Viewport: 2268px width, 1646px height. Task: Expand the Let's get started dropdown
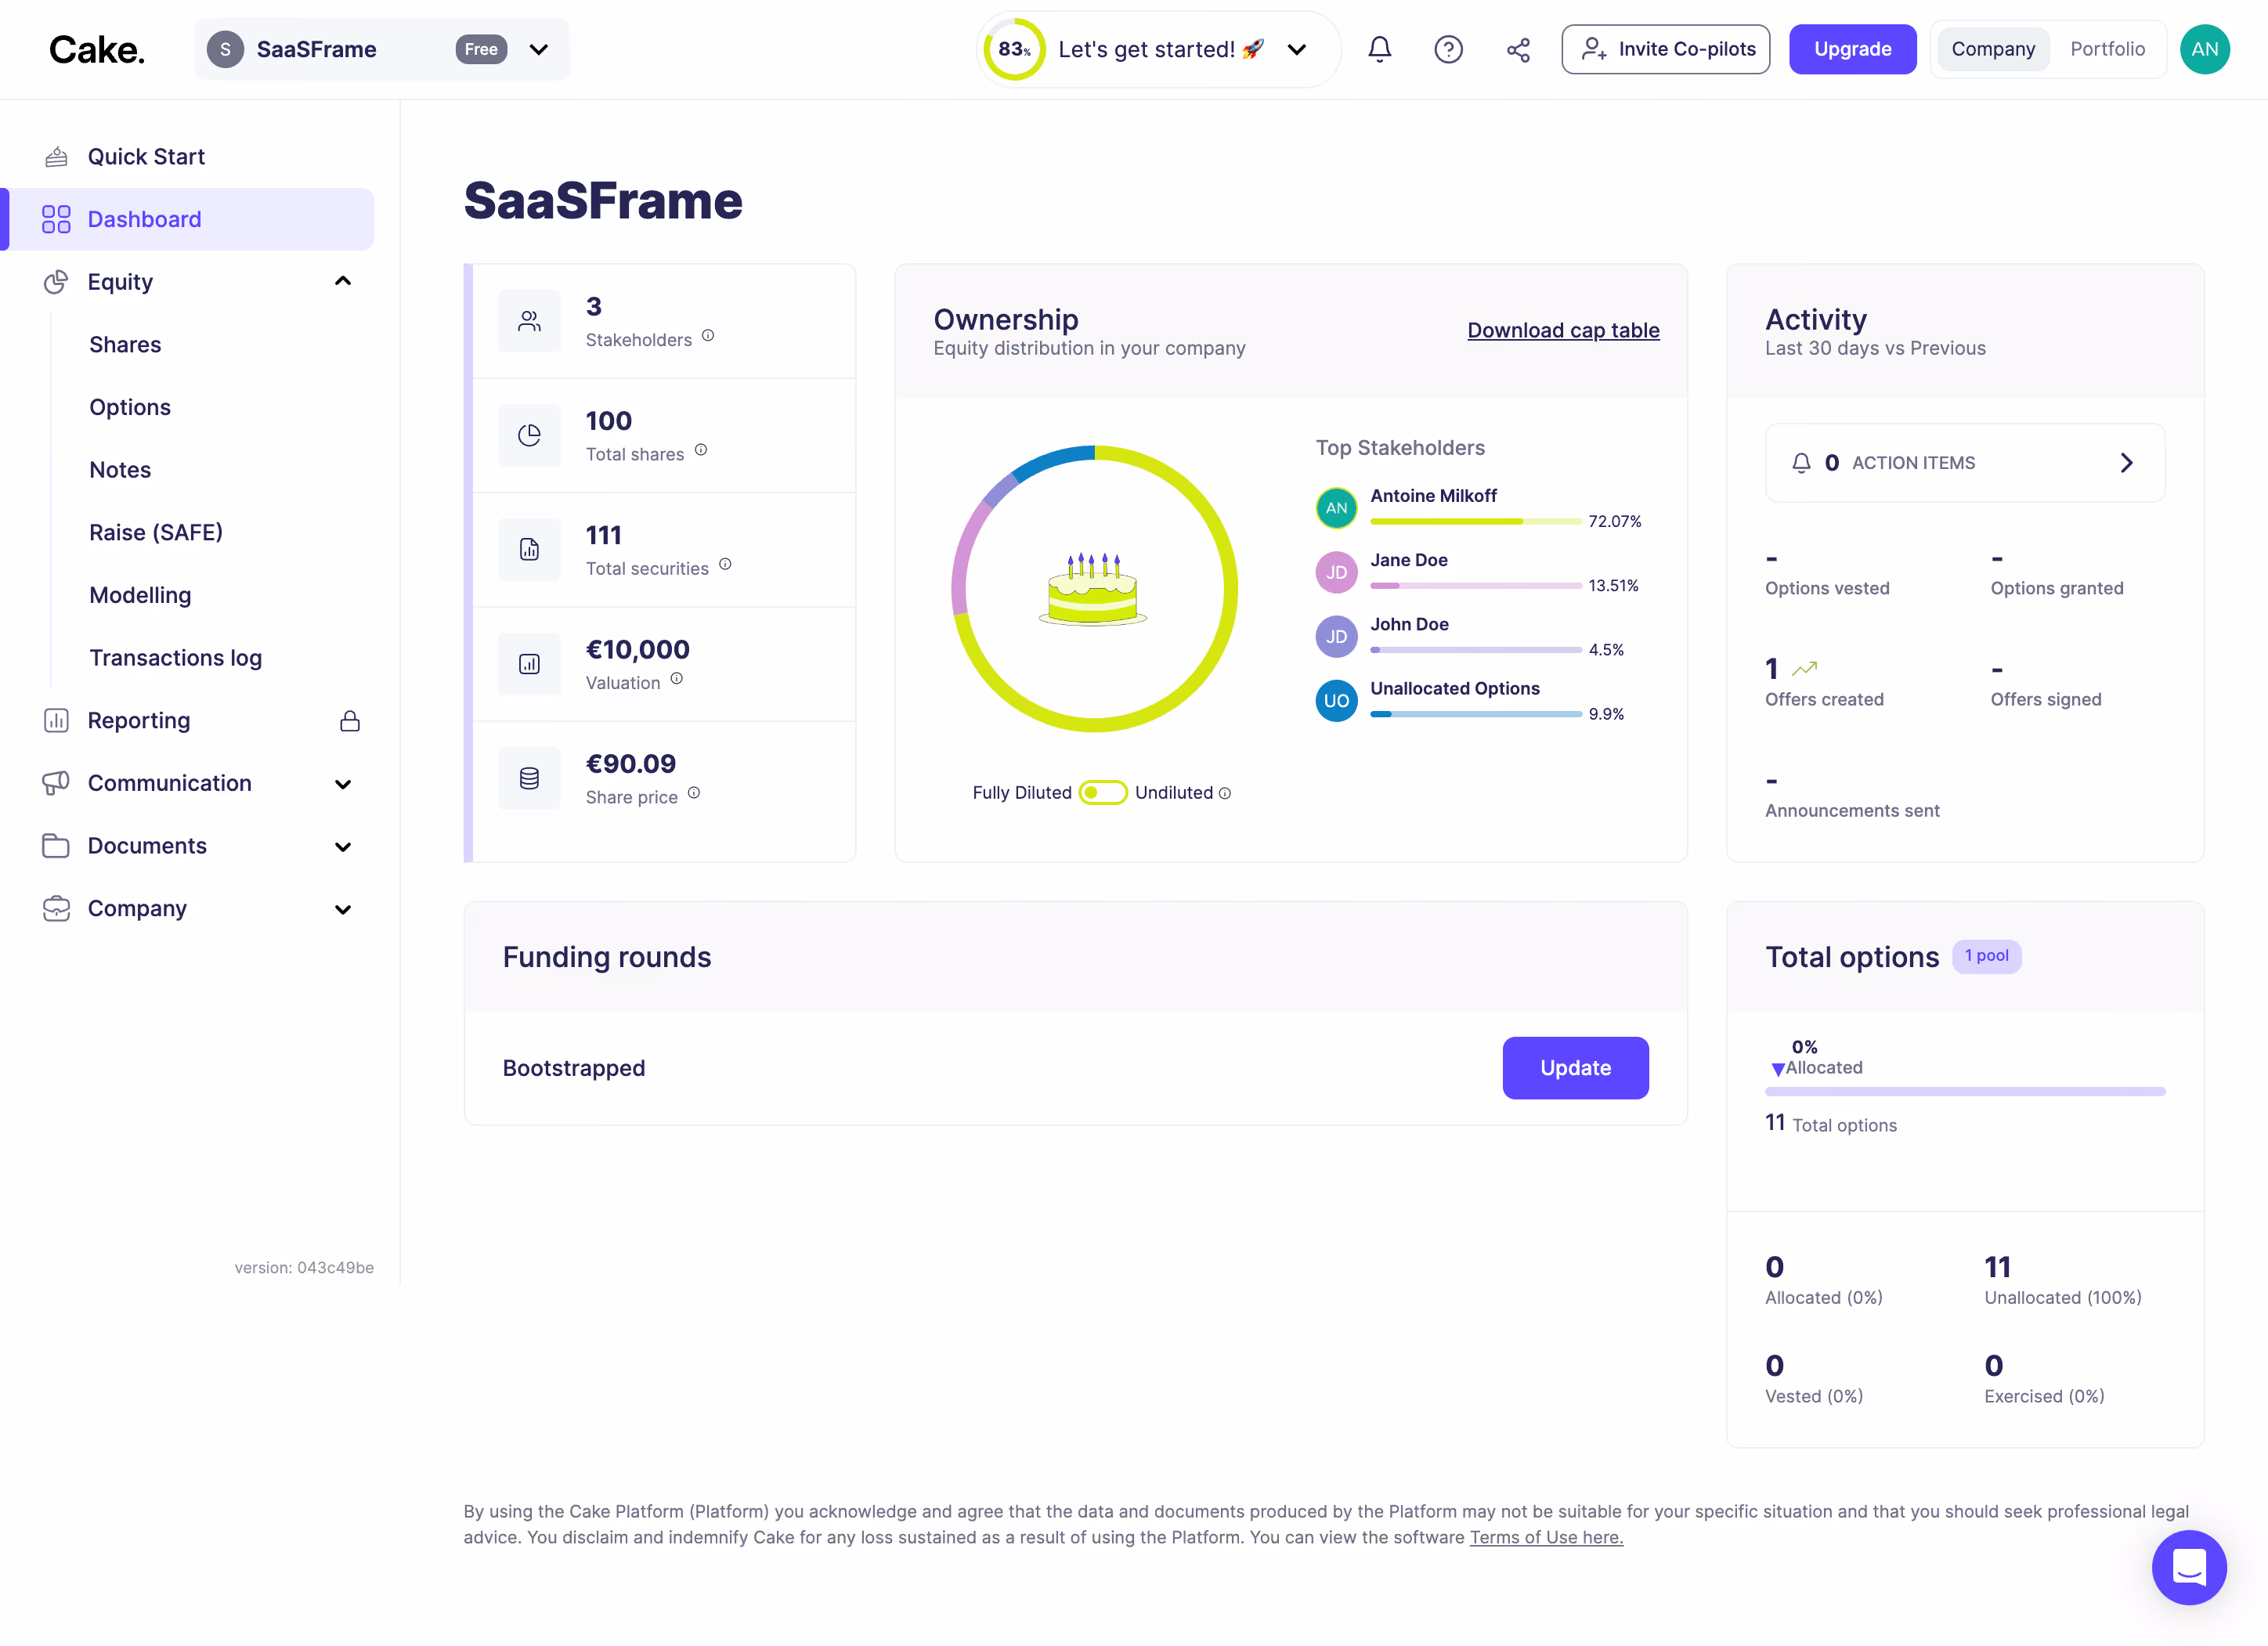coord(1297,49)
